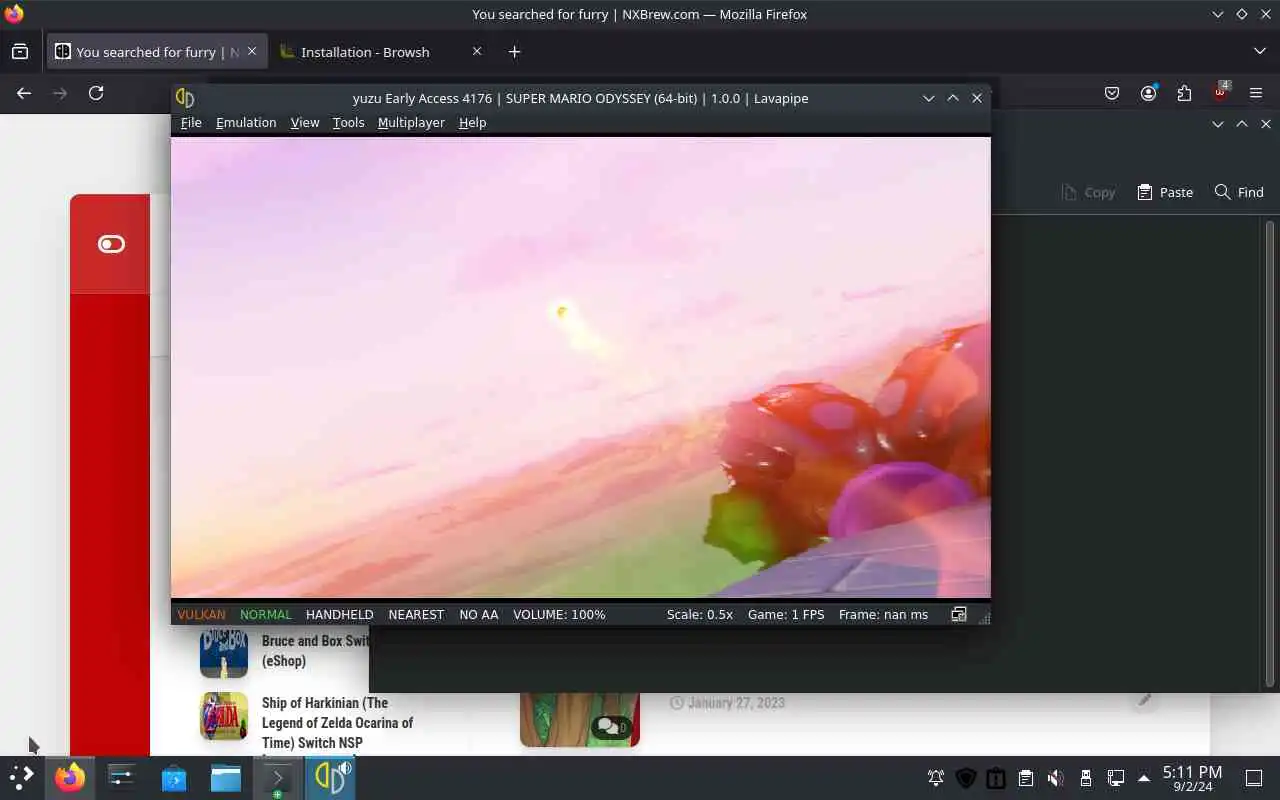Image resolution: width=1280 pixels, height=800 pixels.
Task: Open the yuzu Multiplayer menu
Action: click(x=411, y=122)
